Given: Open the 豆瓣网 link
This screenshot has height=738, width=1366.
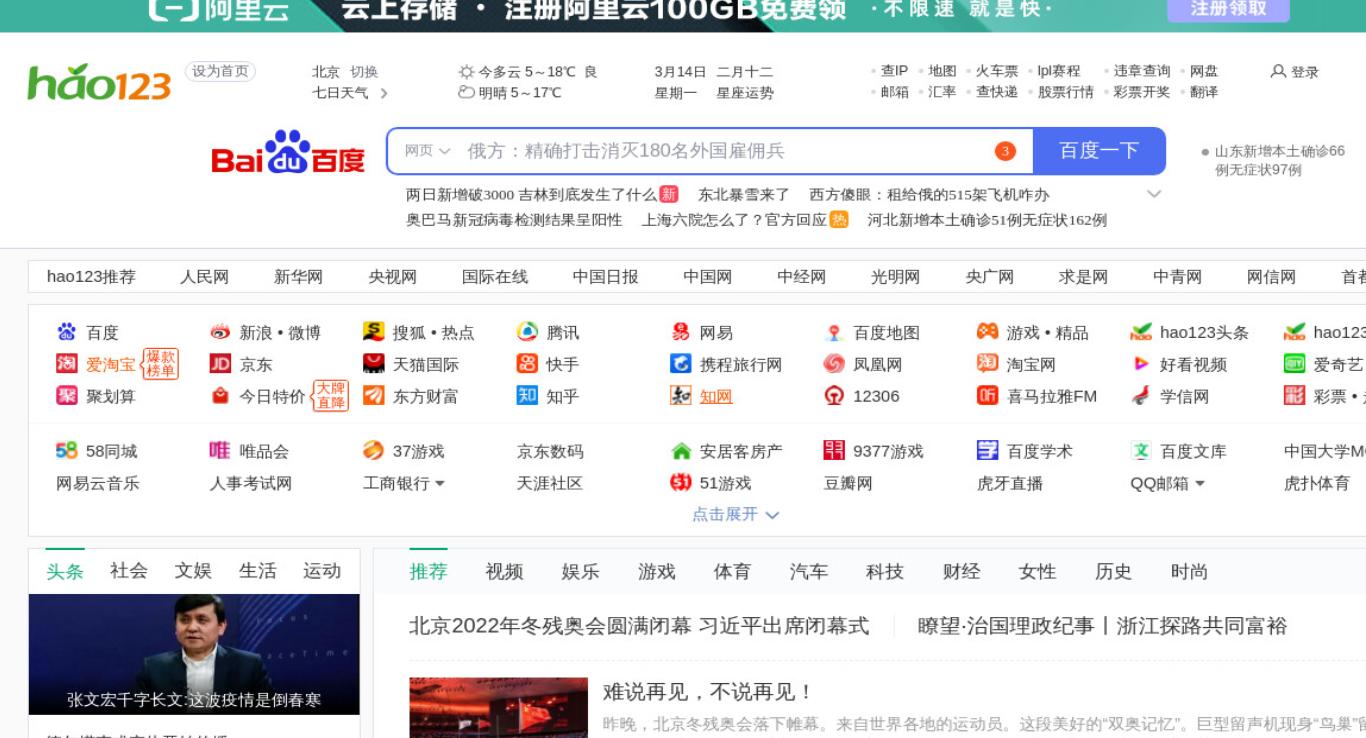Looking at the screenshot, I should (848, 484).
